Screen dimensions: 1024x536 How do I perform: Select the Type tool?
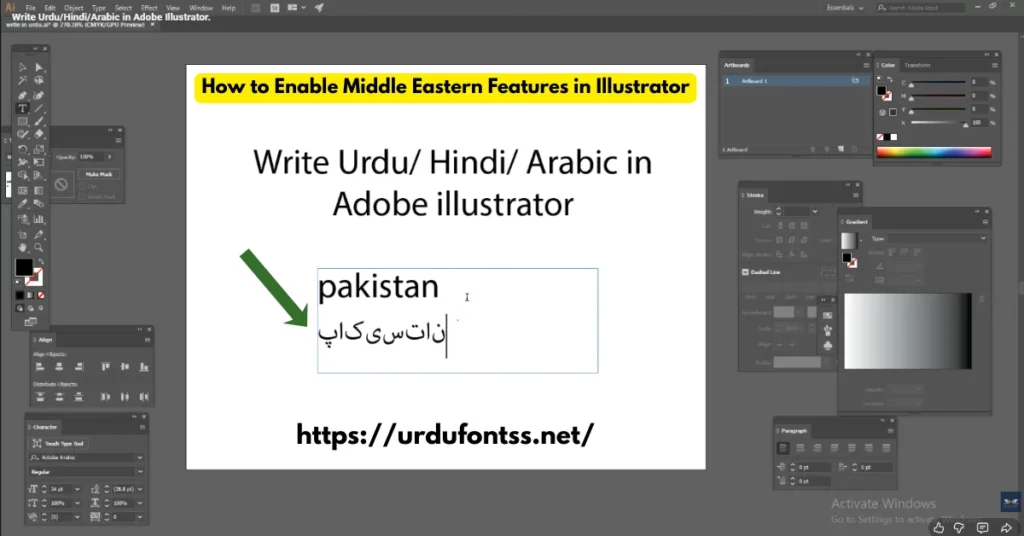coord(22,108)
